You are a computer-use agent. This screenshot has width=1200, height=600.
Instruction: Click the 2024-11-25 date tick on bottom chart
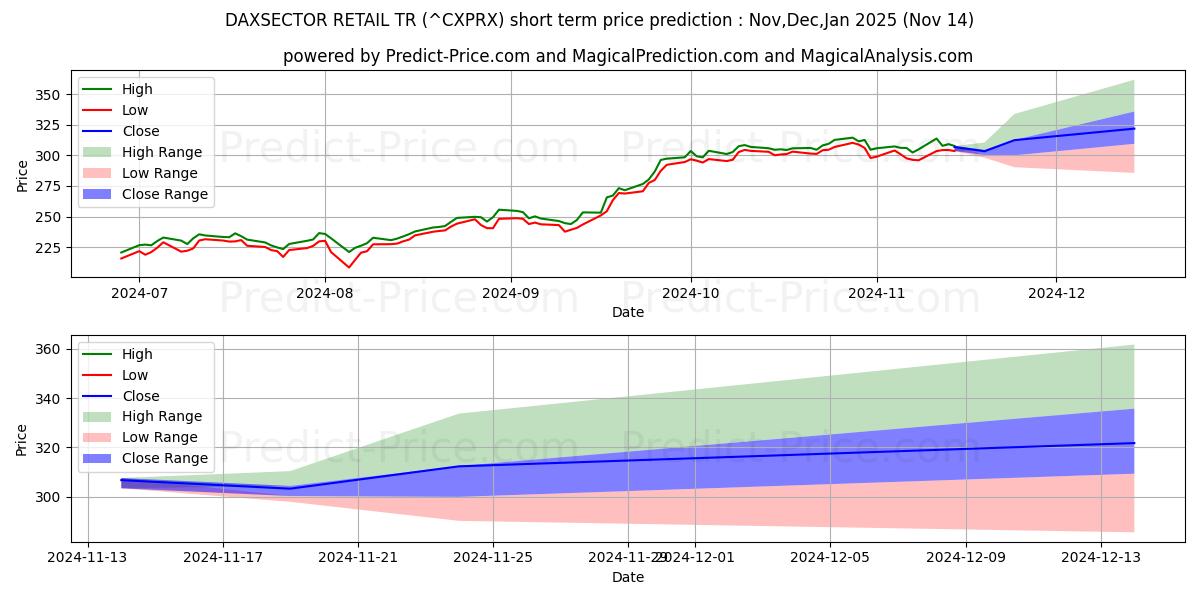(x=493, y=557)
